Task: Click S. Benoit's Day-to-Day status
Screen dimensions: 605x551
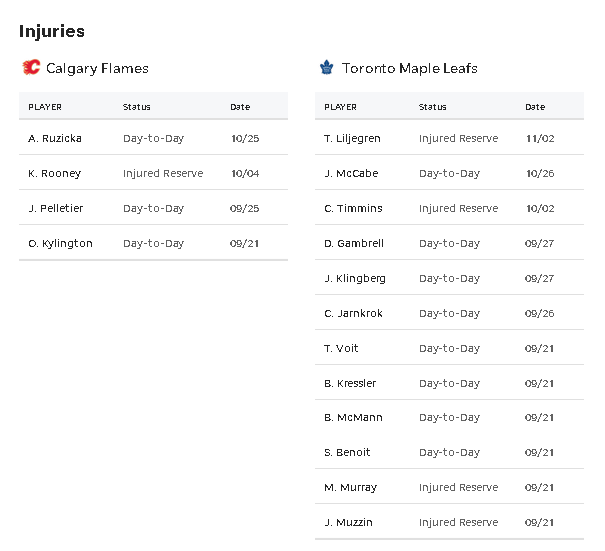Action: coord(450,453)
